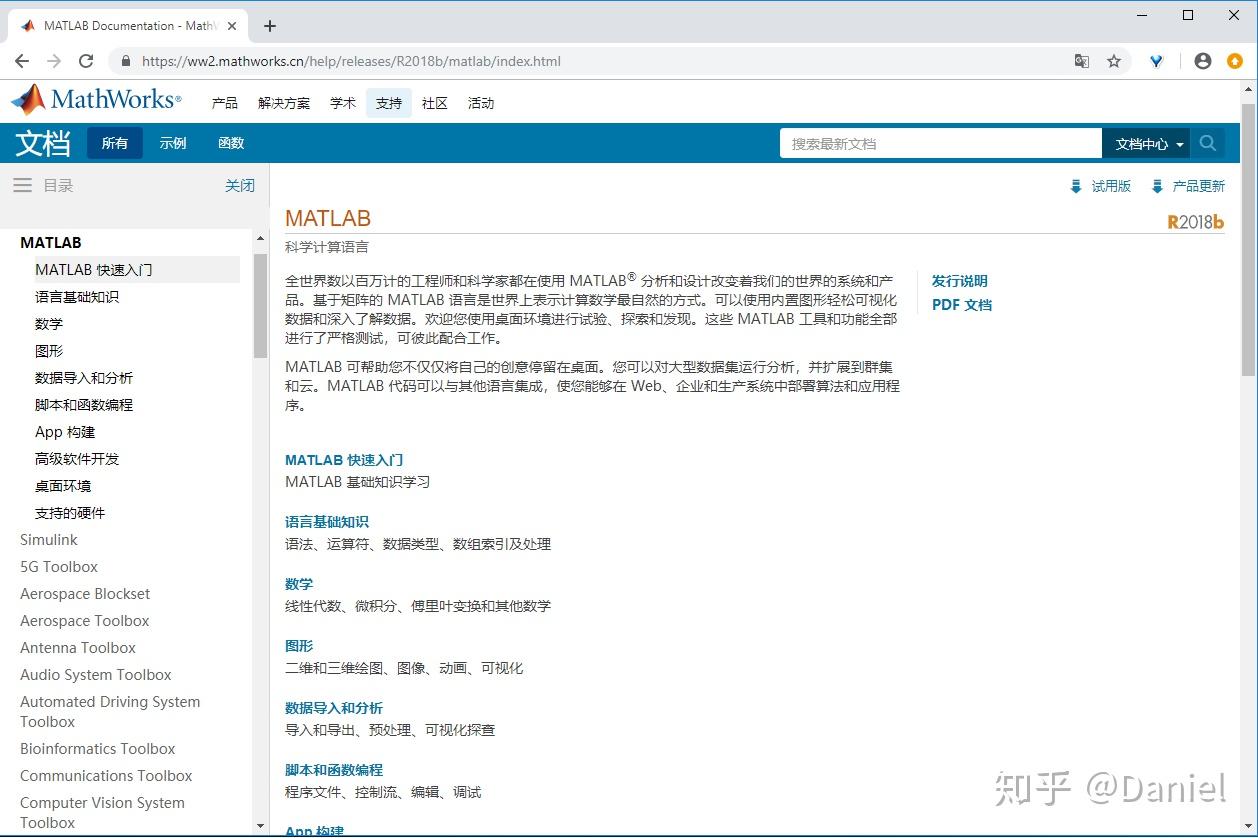Click inside the 搜索最新文档 search box
Viewport: 1258px width, 838px height.
(x=940, y=143)
